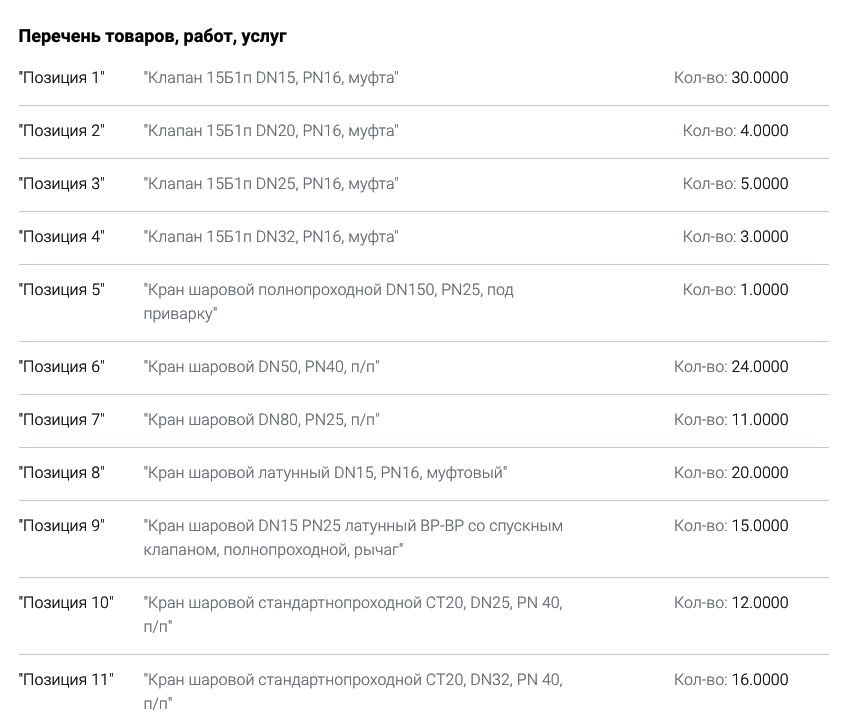Click the "Перечень товаров, работ, услуг" heading

[x=153, y=36]
